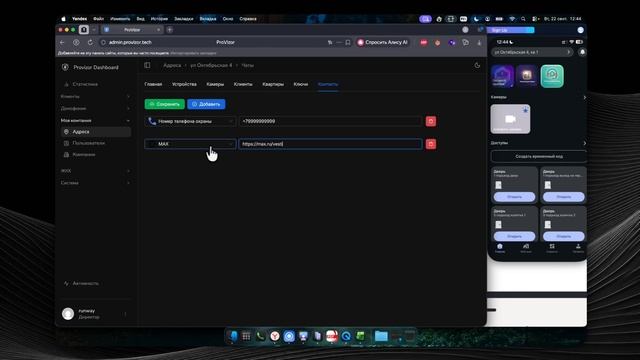The image size is (640, 360).
Task: Expand the Домофония sidebar section
Action: [x=95, y=109]
